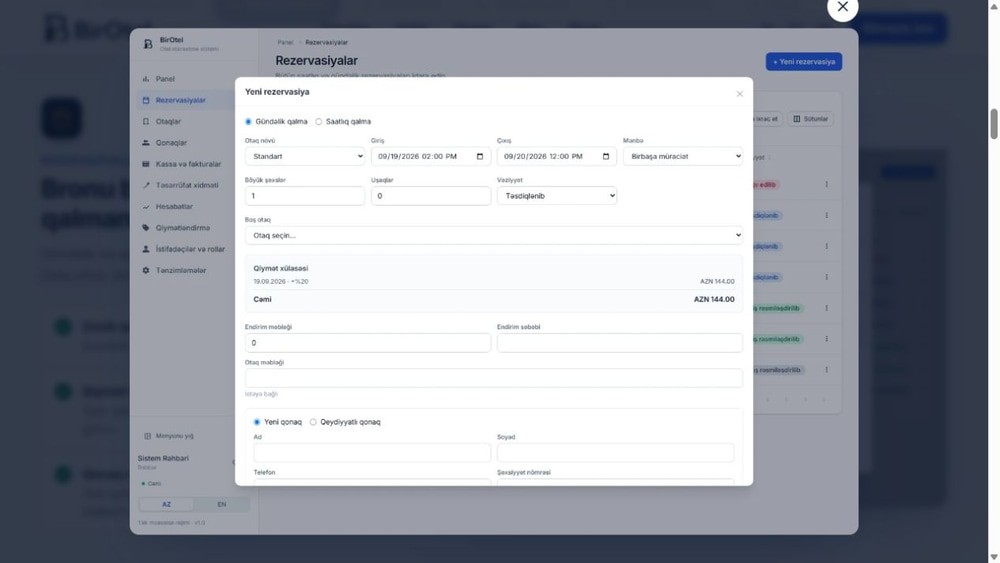This screenshot has height=563, width=1000.
Task: Click the Sistem Rəhbəri user name
Action: (x=163, y=458)
